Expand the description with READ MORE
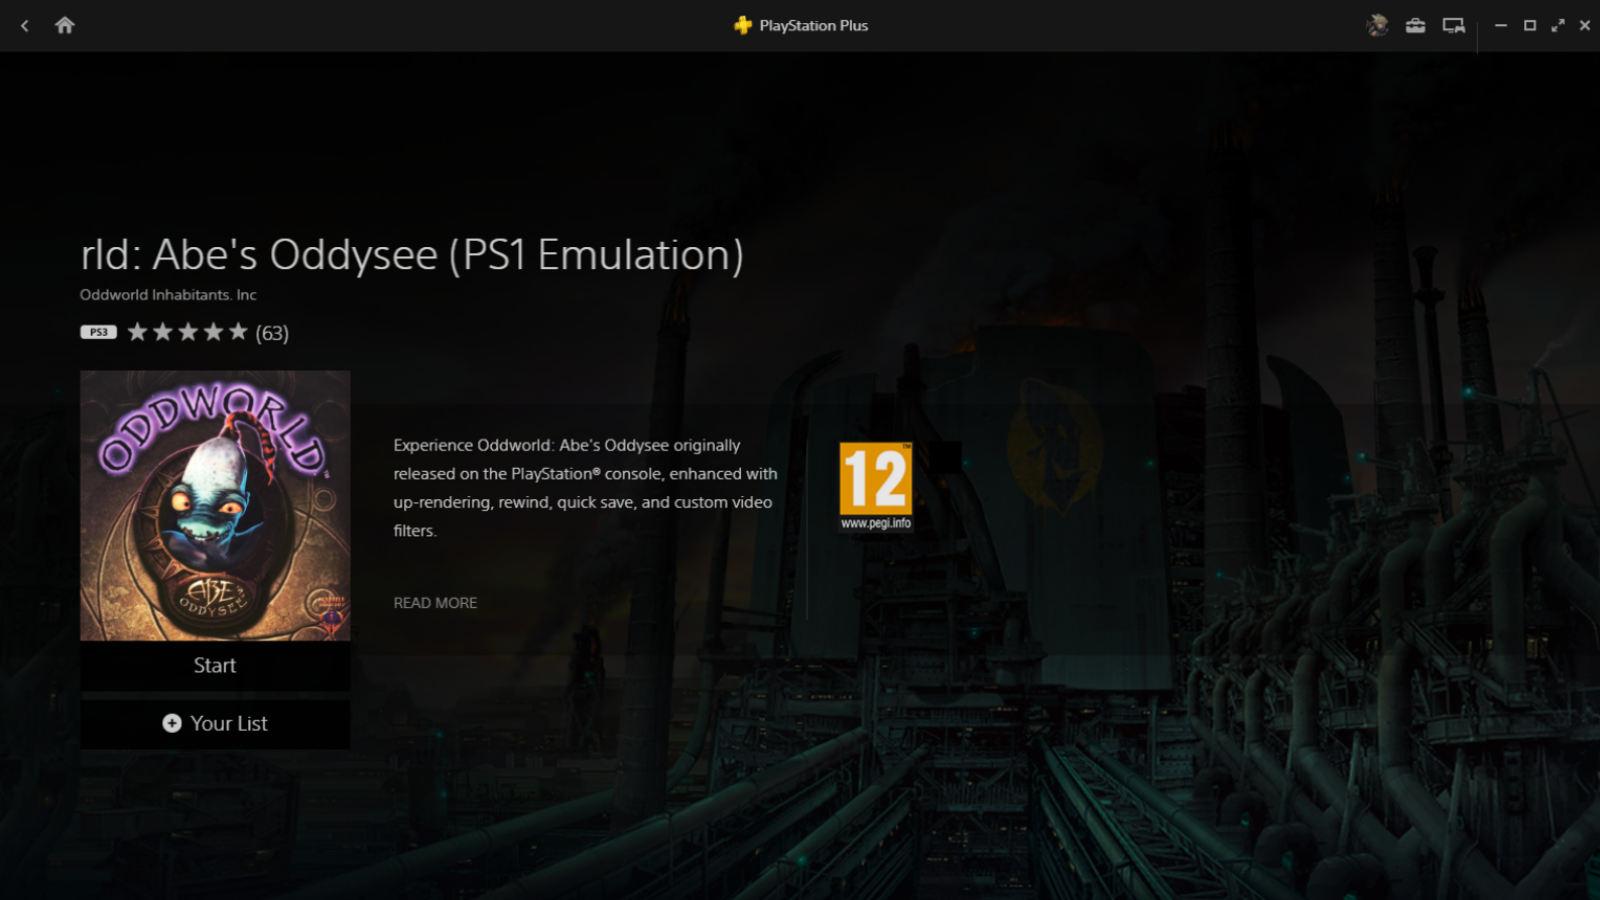1600x900 pixels. pos(435,602)
